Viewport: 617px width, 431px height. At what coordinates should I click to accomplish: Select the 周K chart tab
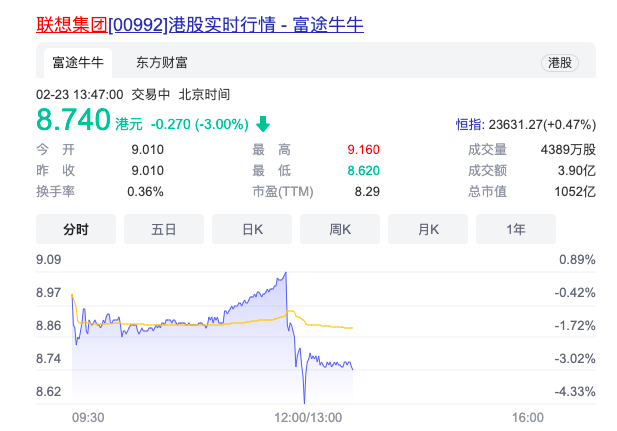[x=340, y=229]
